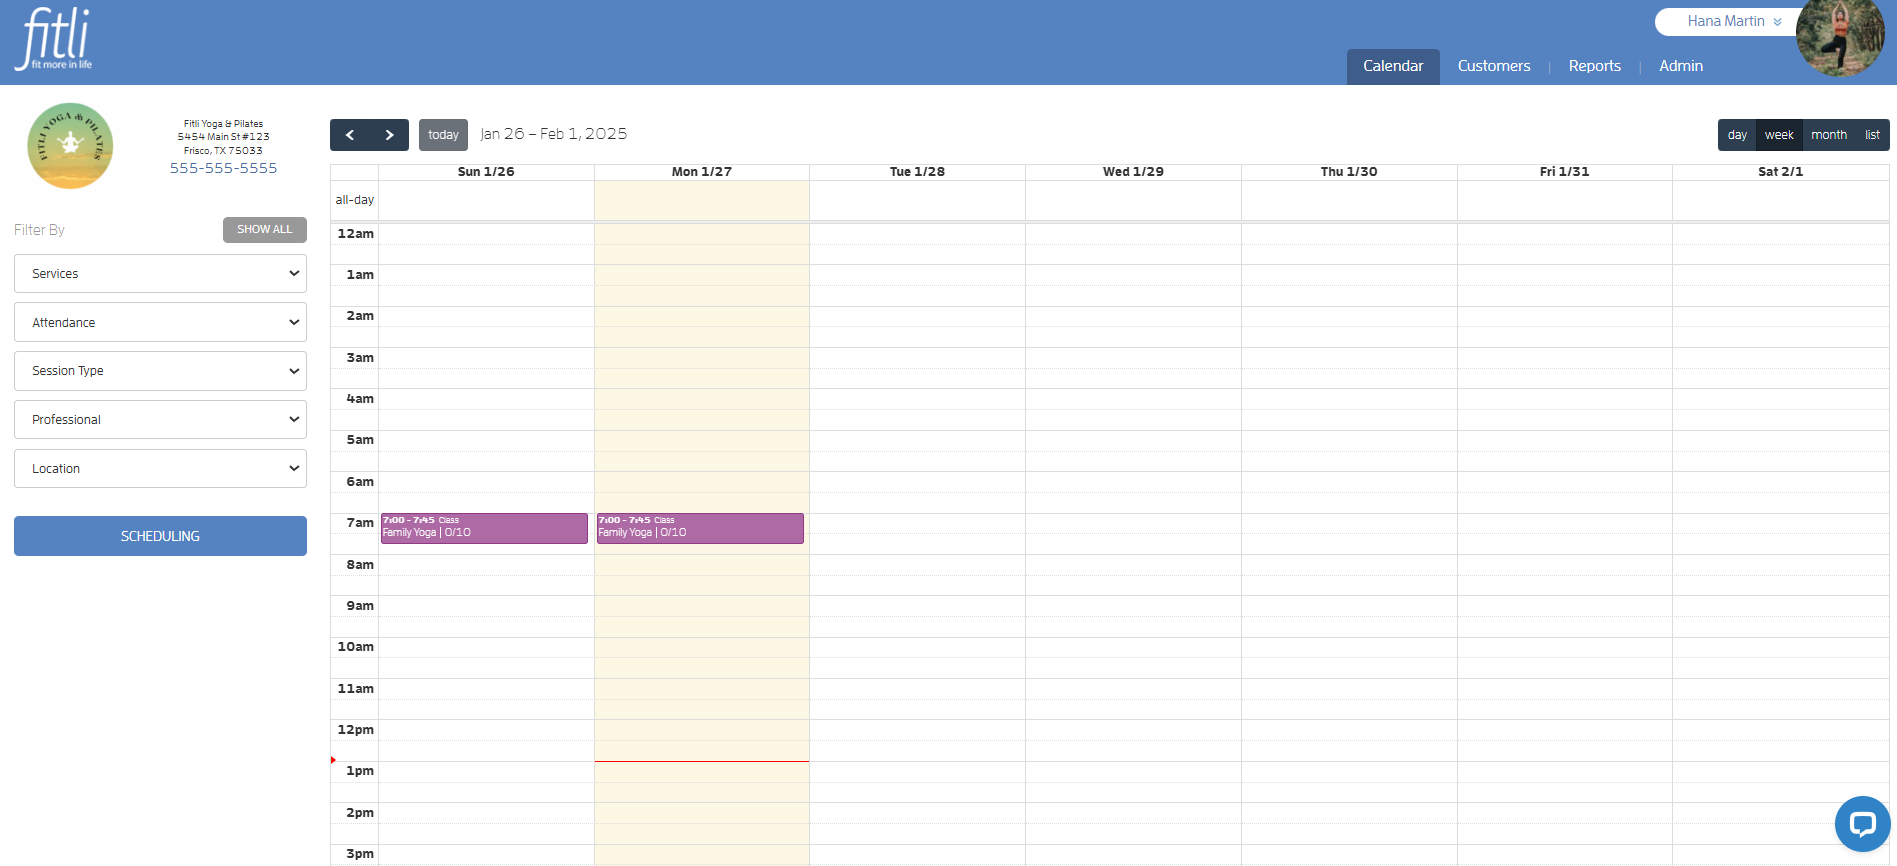Jump to today
Viewport: 1897px width, 866px height.
pos(443,135)
